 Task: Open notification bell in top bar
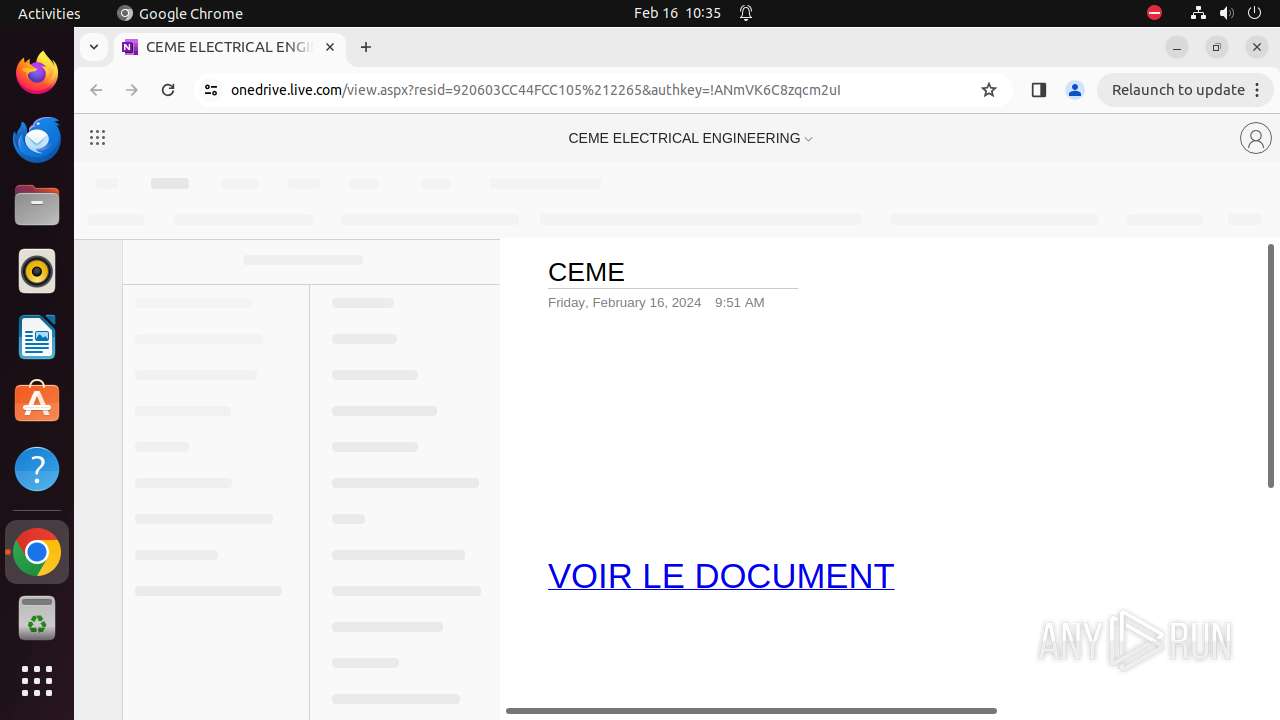(746, 13)
